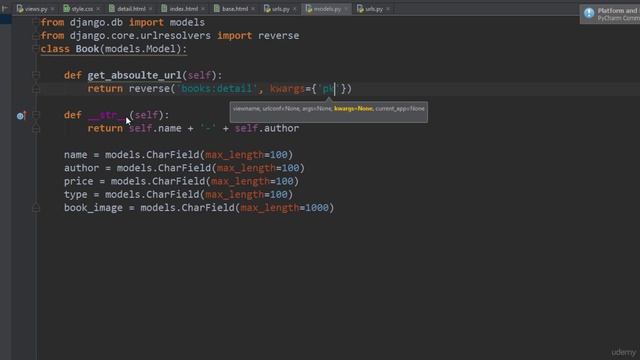Click the style.css file type icon
The height and width of the screenshot is (360, 640).
[67, 9]
